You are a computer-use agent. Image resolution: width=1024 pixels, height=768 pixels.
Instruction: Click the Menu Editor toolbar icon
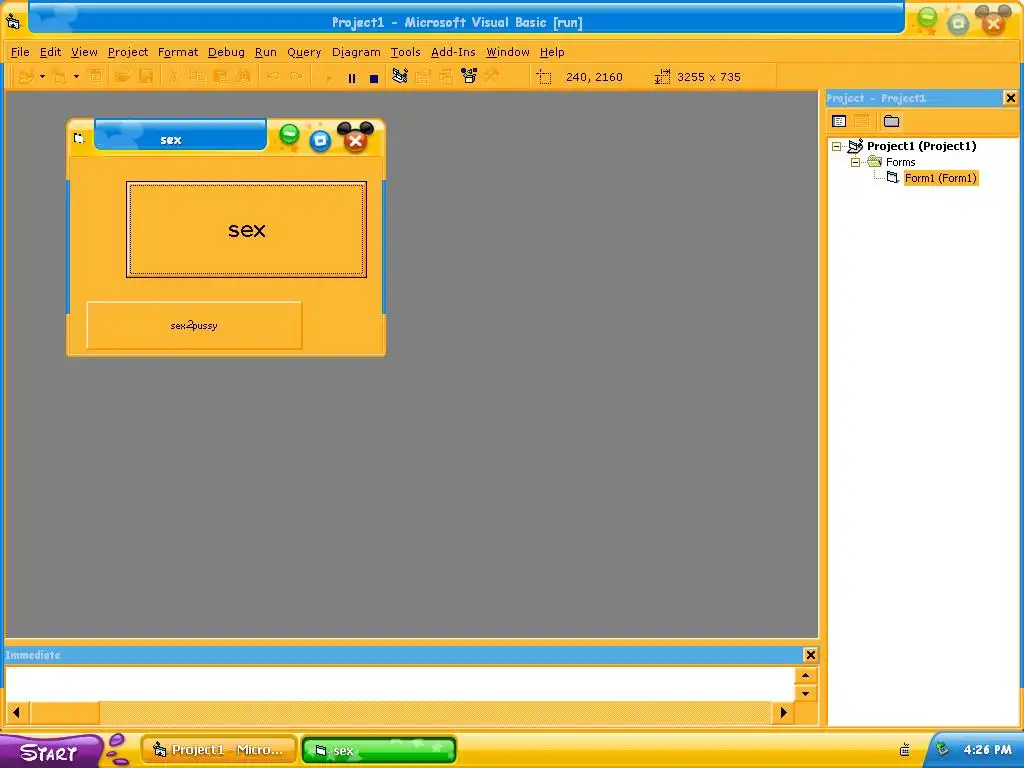pos(95,76)
